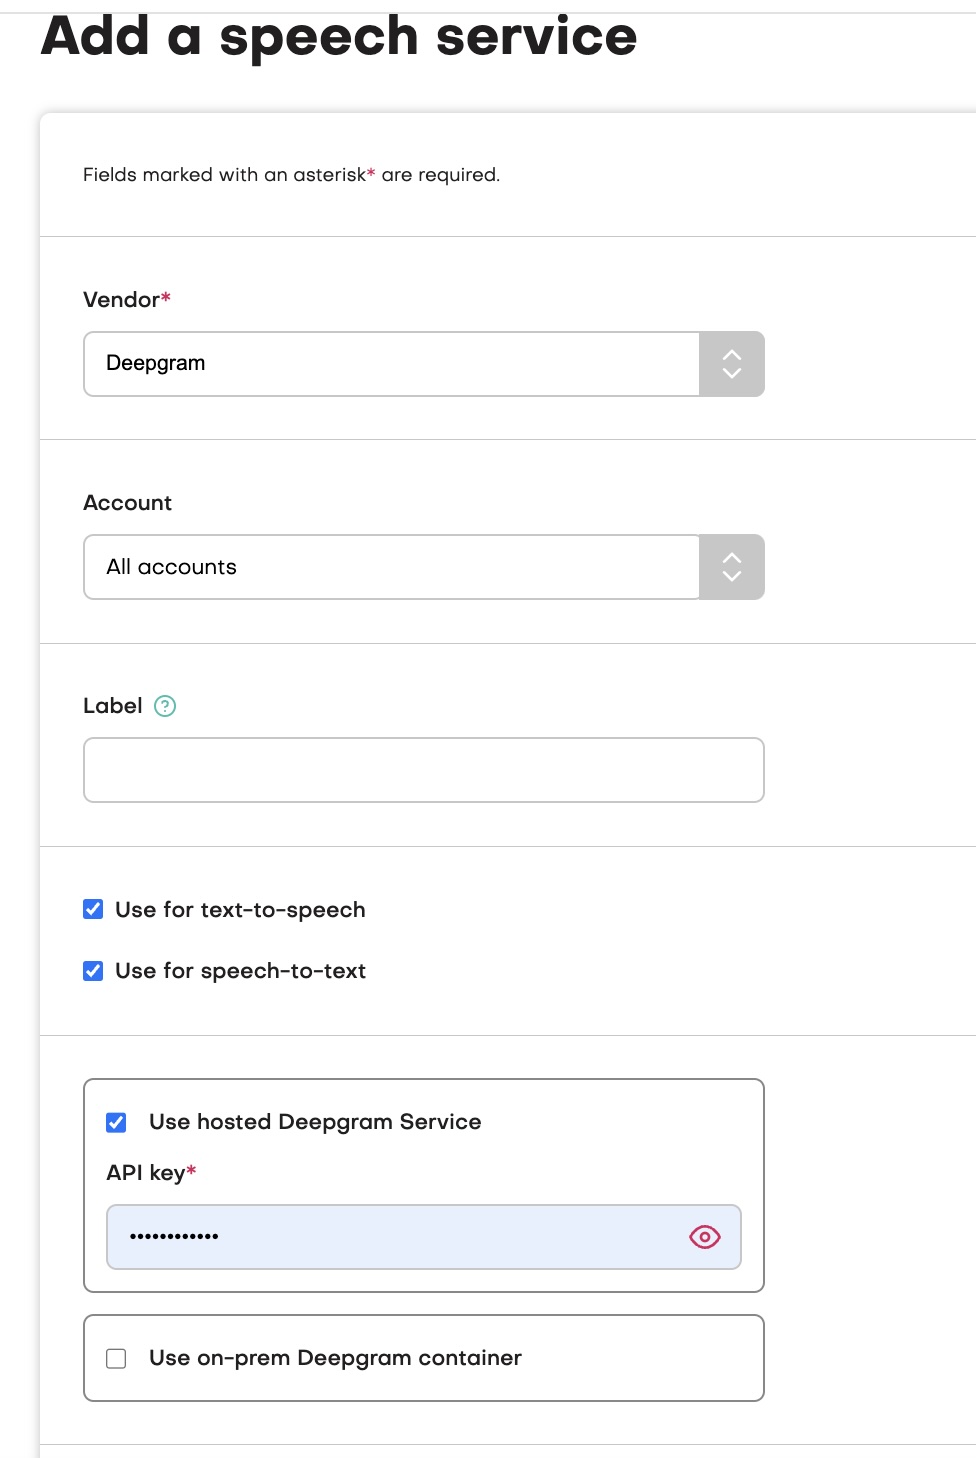Uncheck Use for speech-to-text
Screen dimensions: 976x1458
(x=92, y=970)
